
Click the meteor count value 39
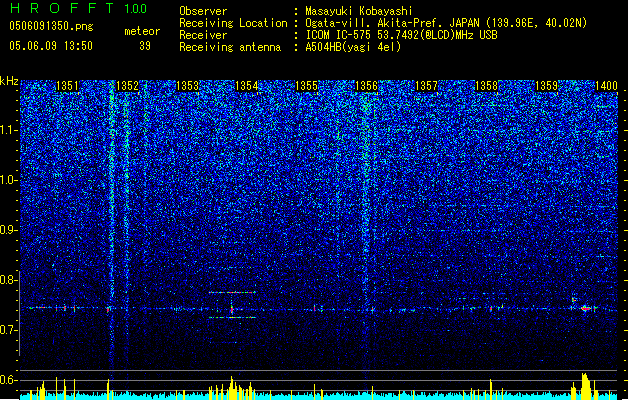(145, 46)
